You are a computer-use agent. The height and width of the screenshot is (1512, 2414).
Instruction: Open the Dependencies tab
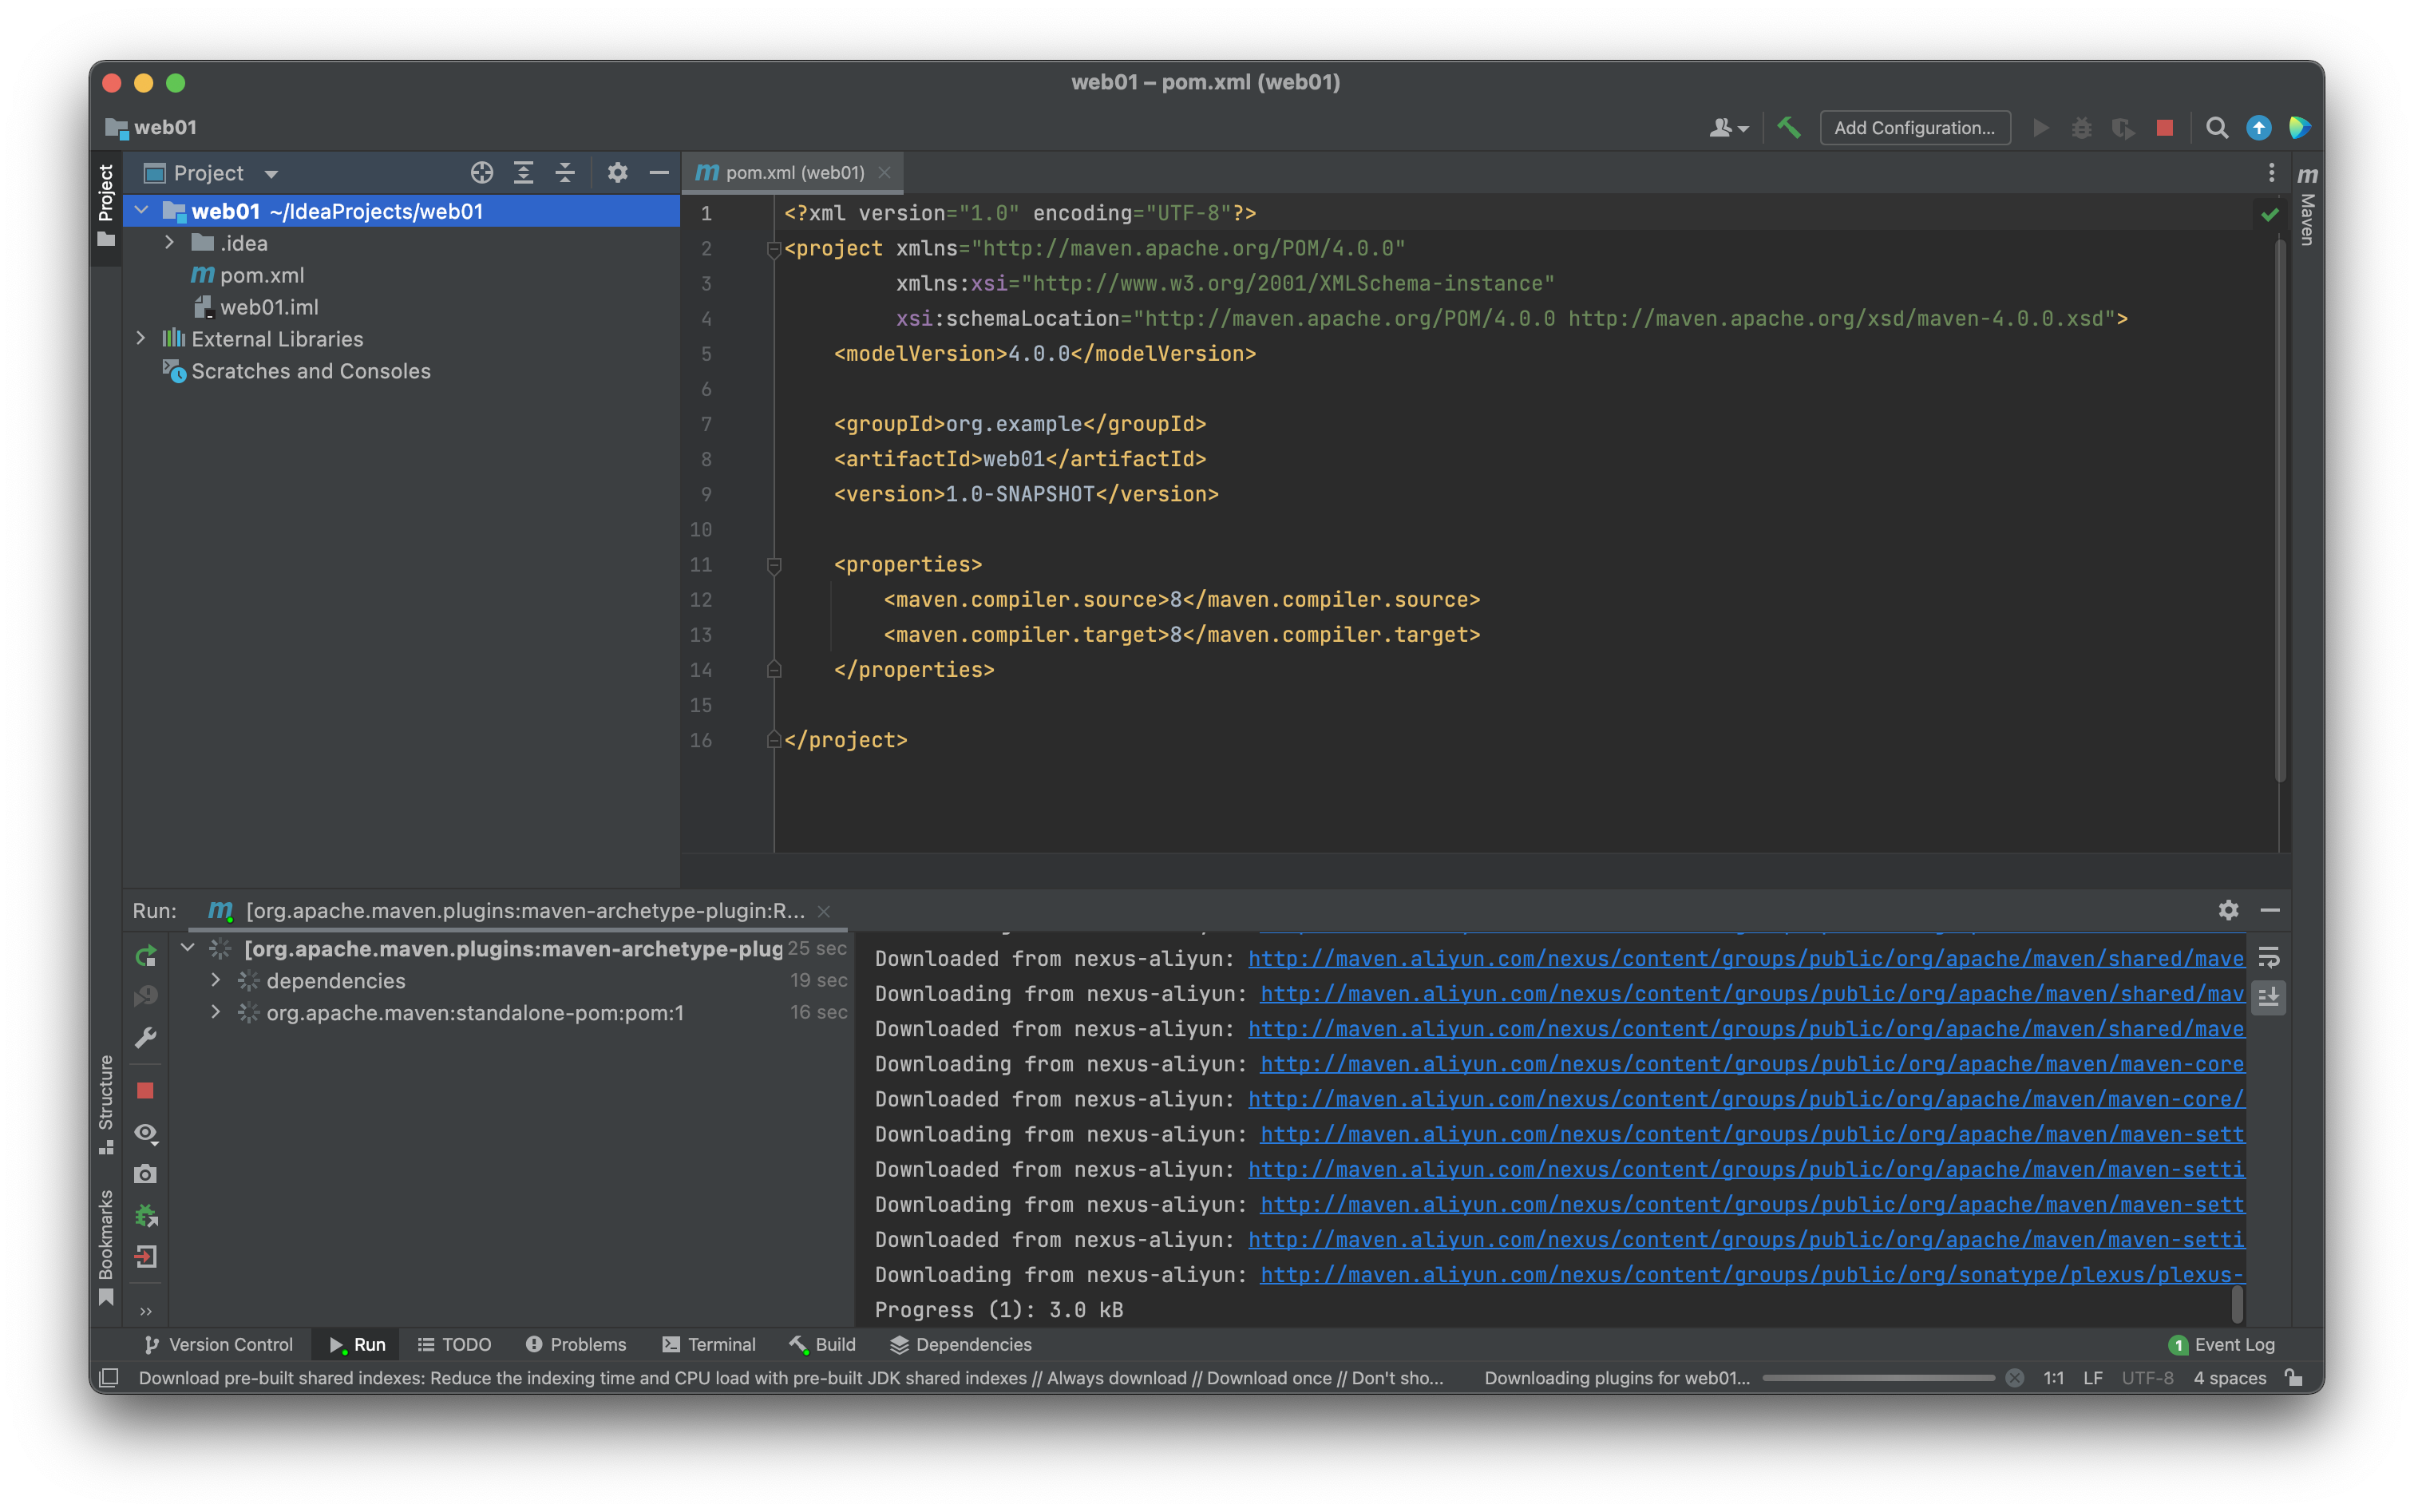(x=961, y=1345)
